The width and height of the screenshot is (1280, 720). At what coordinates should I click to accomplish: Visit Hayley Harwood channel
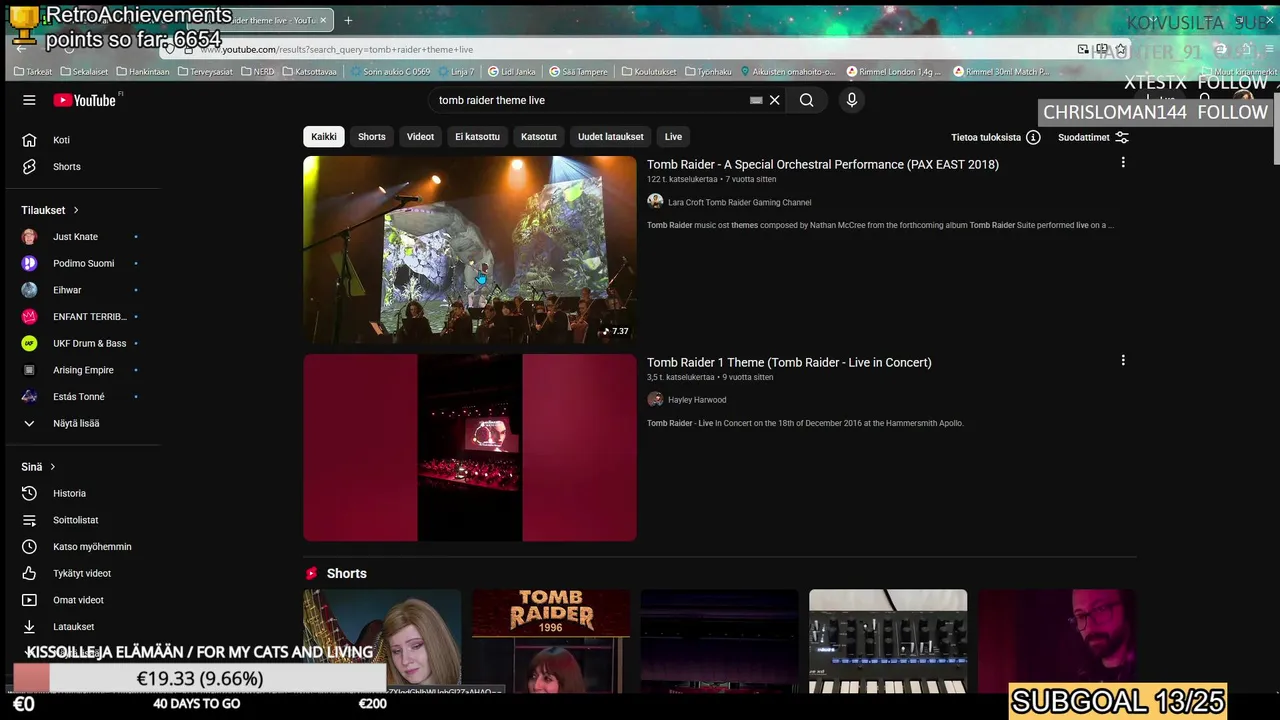pos(697,400)
